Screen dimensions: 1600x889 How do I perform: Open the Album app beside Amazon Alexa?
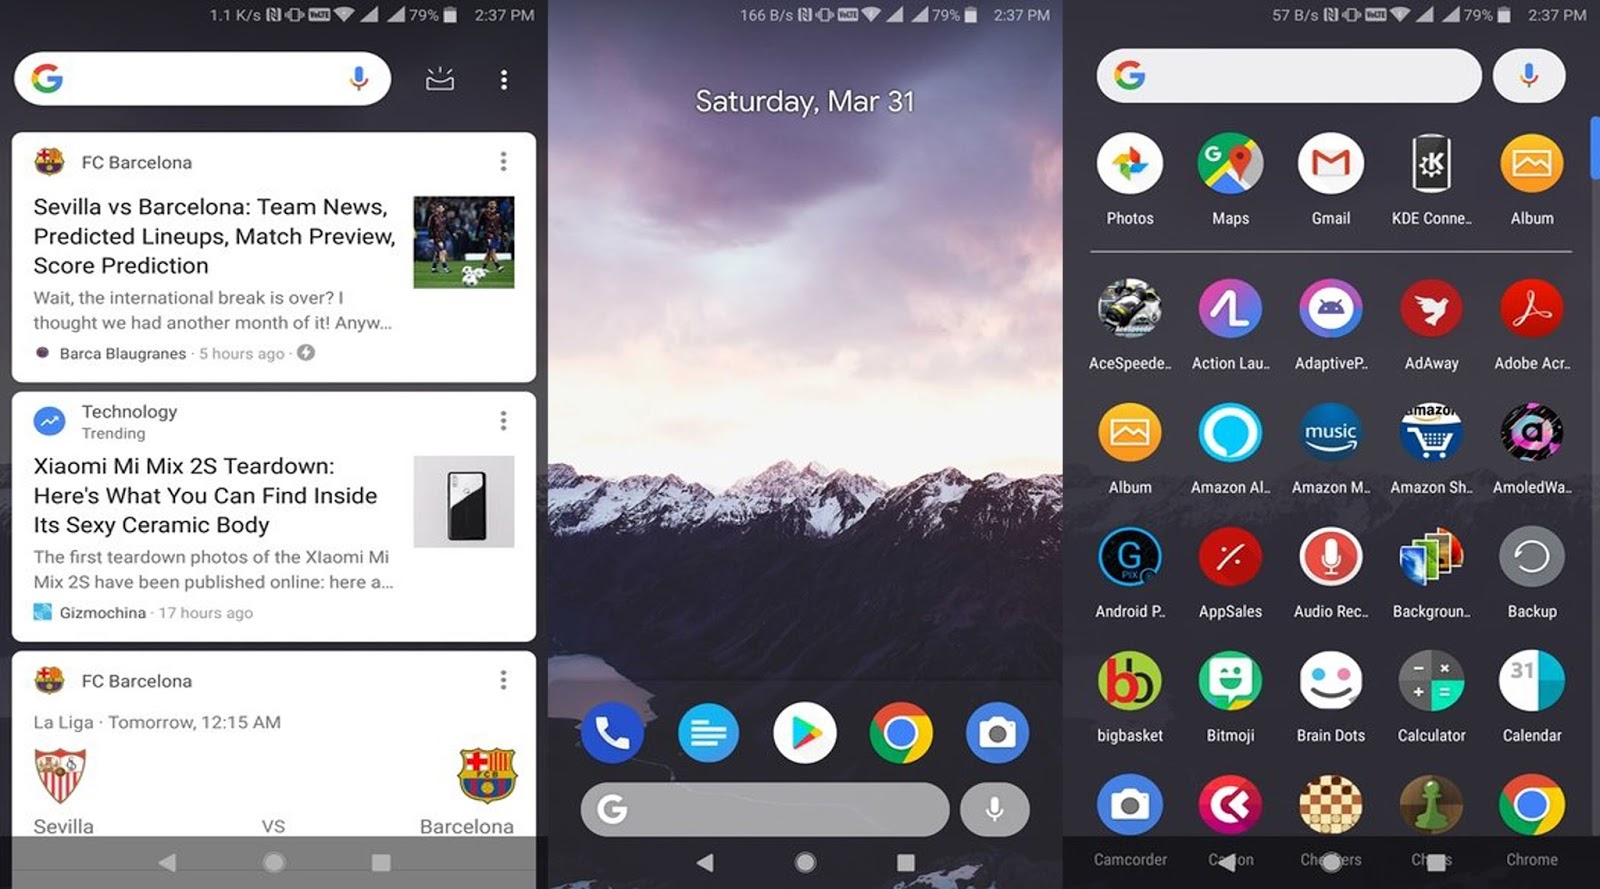tap(1130, 448)
